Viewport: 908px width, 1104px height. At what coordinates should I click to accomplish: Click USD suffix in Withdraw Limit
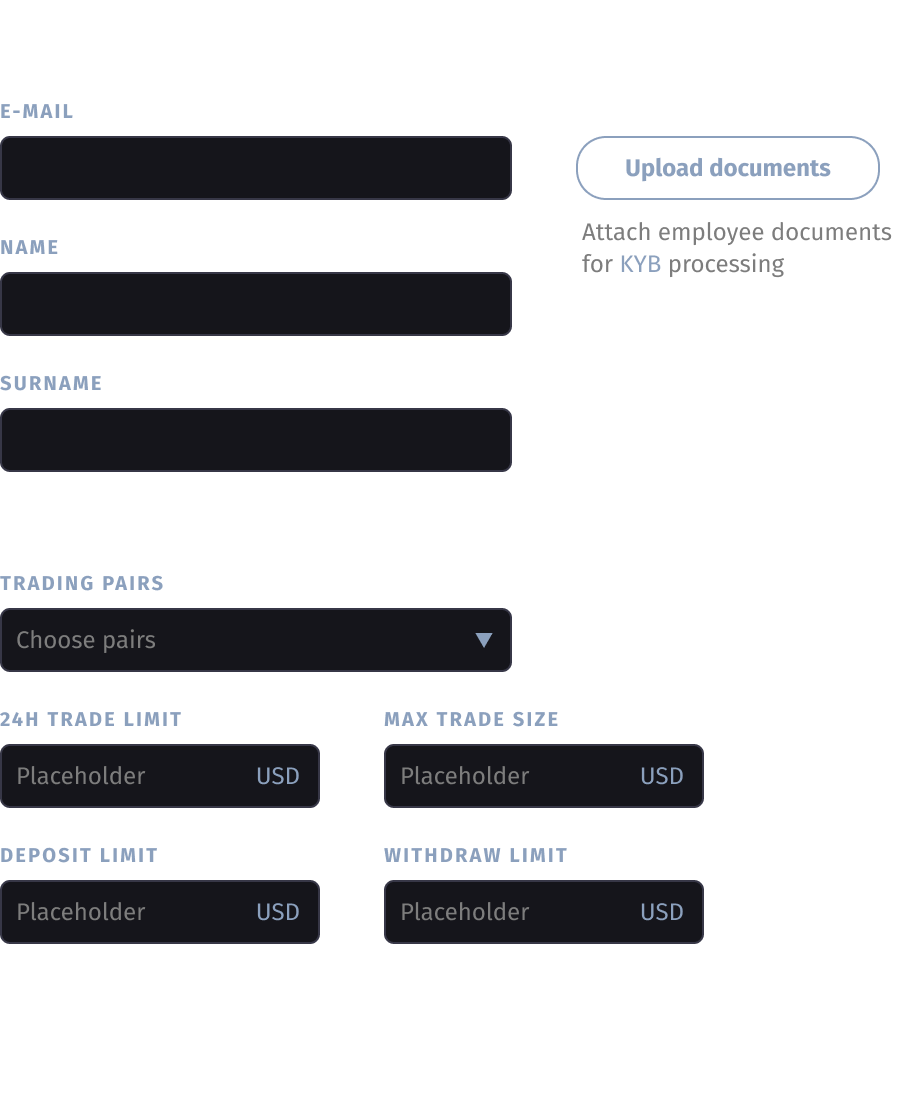coord(662,912)
